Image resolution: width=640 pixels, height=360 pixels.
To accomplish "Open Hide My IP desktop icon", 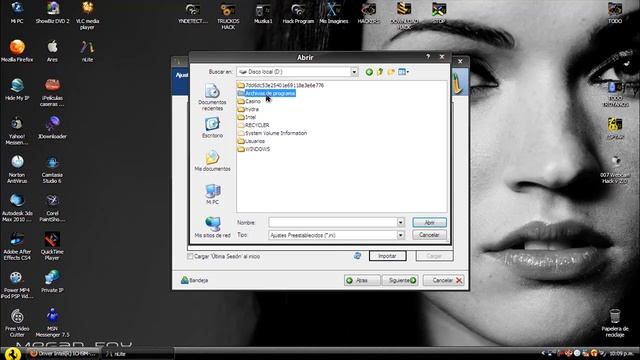I will point(17,89).
